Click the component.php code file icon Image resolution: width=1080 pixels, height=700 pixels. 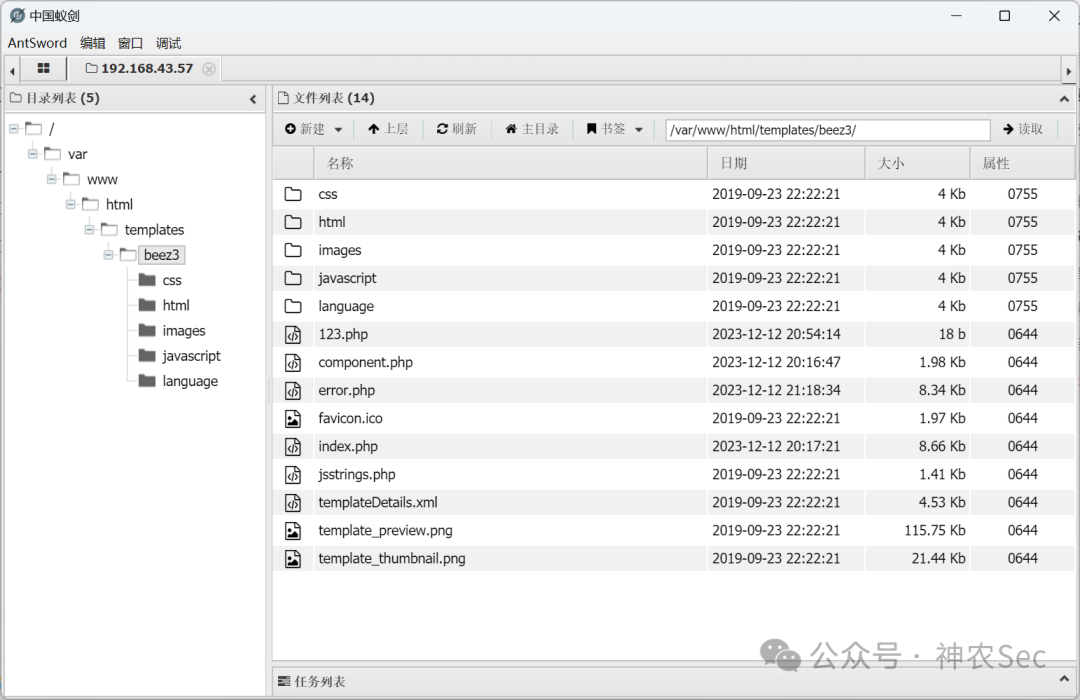coord(293,362)
